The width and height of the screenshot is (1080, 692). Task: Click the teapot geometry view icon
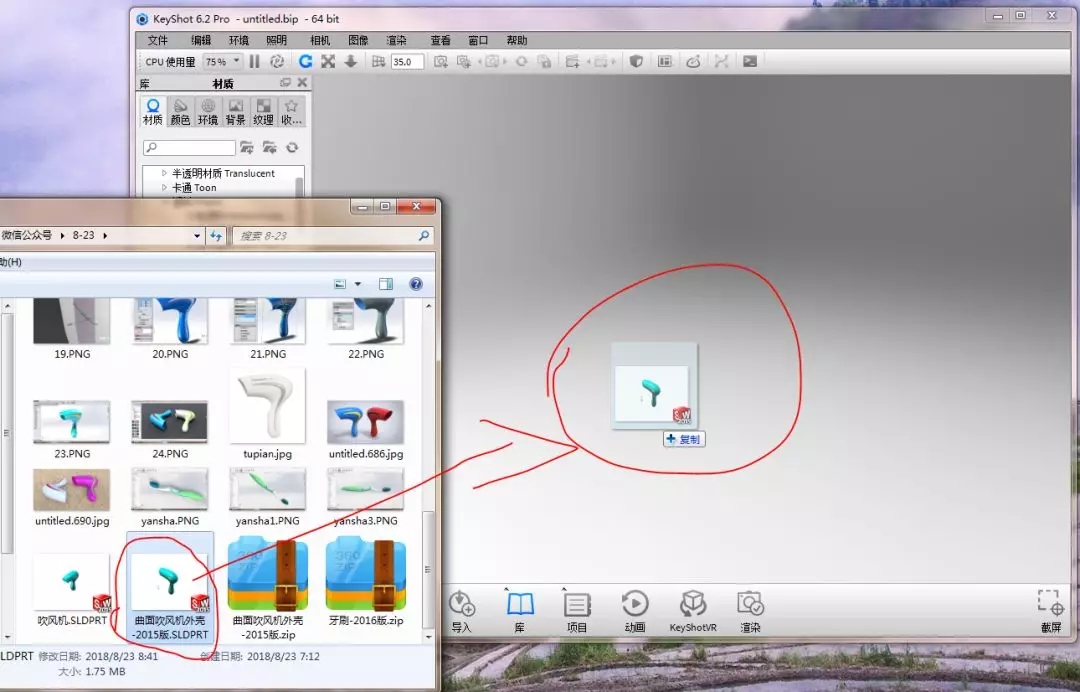coord(693,61)
